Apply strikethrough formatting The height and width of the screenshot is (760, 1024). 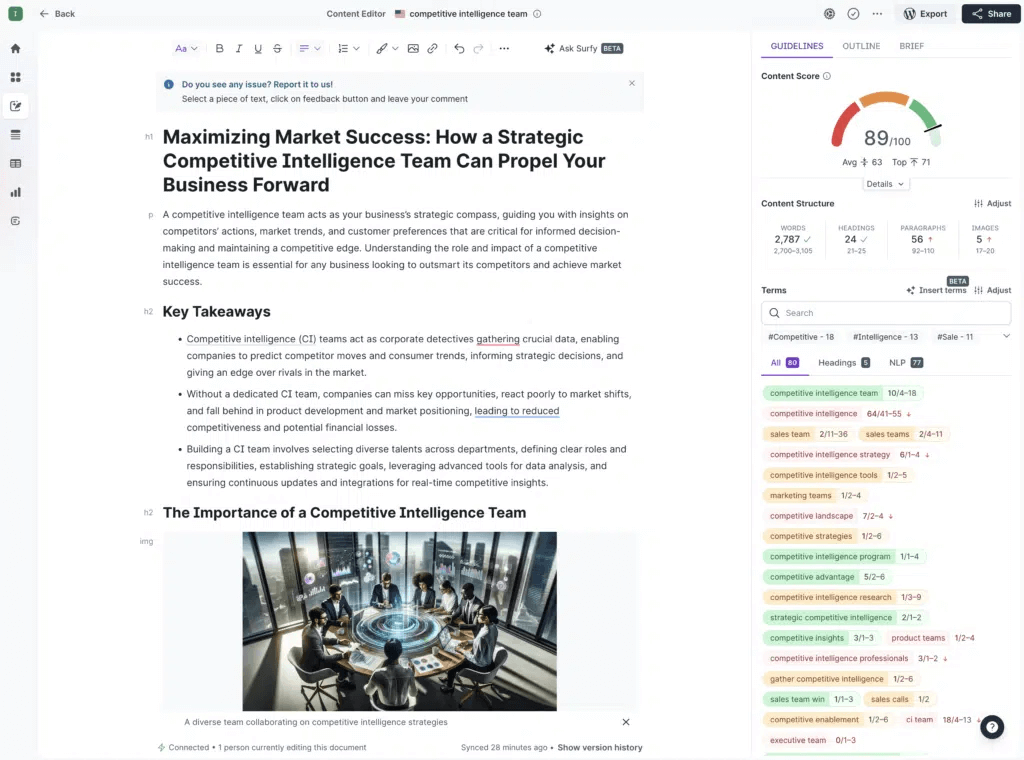tap(277, 48)
